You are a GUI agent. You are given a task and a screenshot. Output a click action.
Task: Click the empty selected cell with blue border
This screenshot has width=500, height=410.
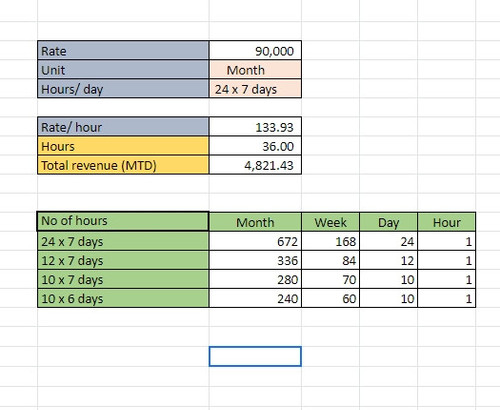(255, 356)
